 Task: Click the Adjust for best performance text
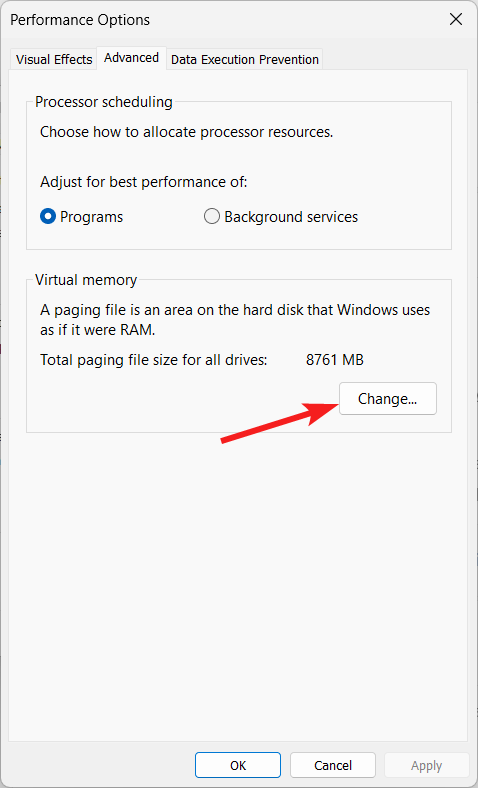click(144, 181)
